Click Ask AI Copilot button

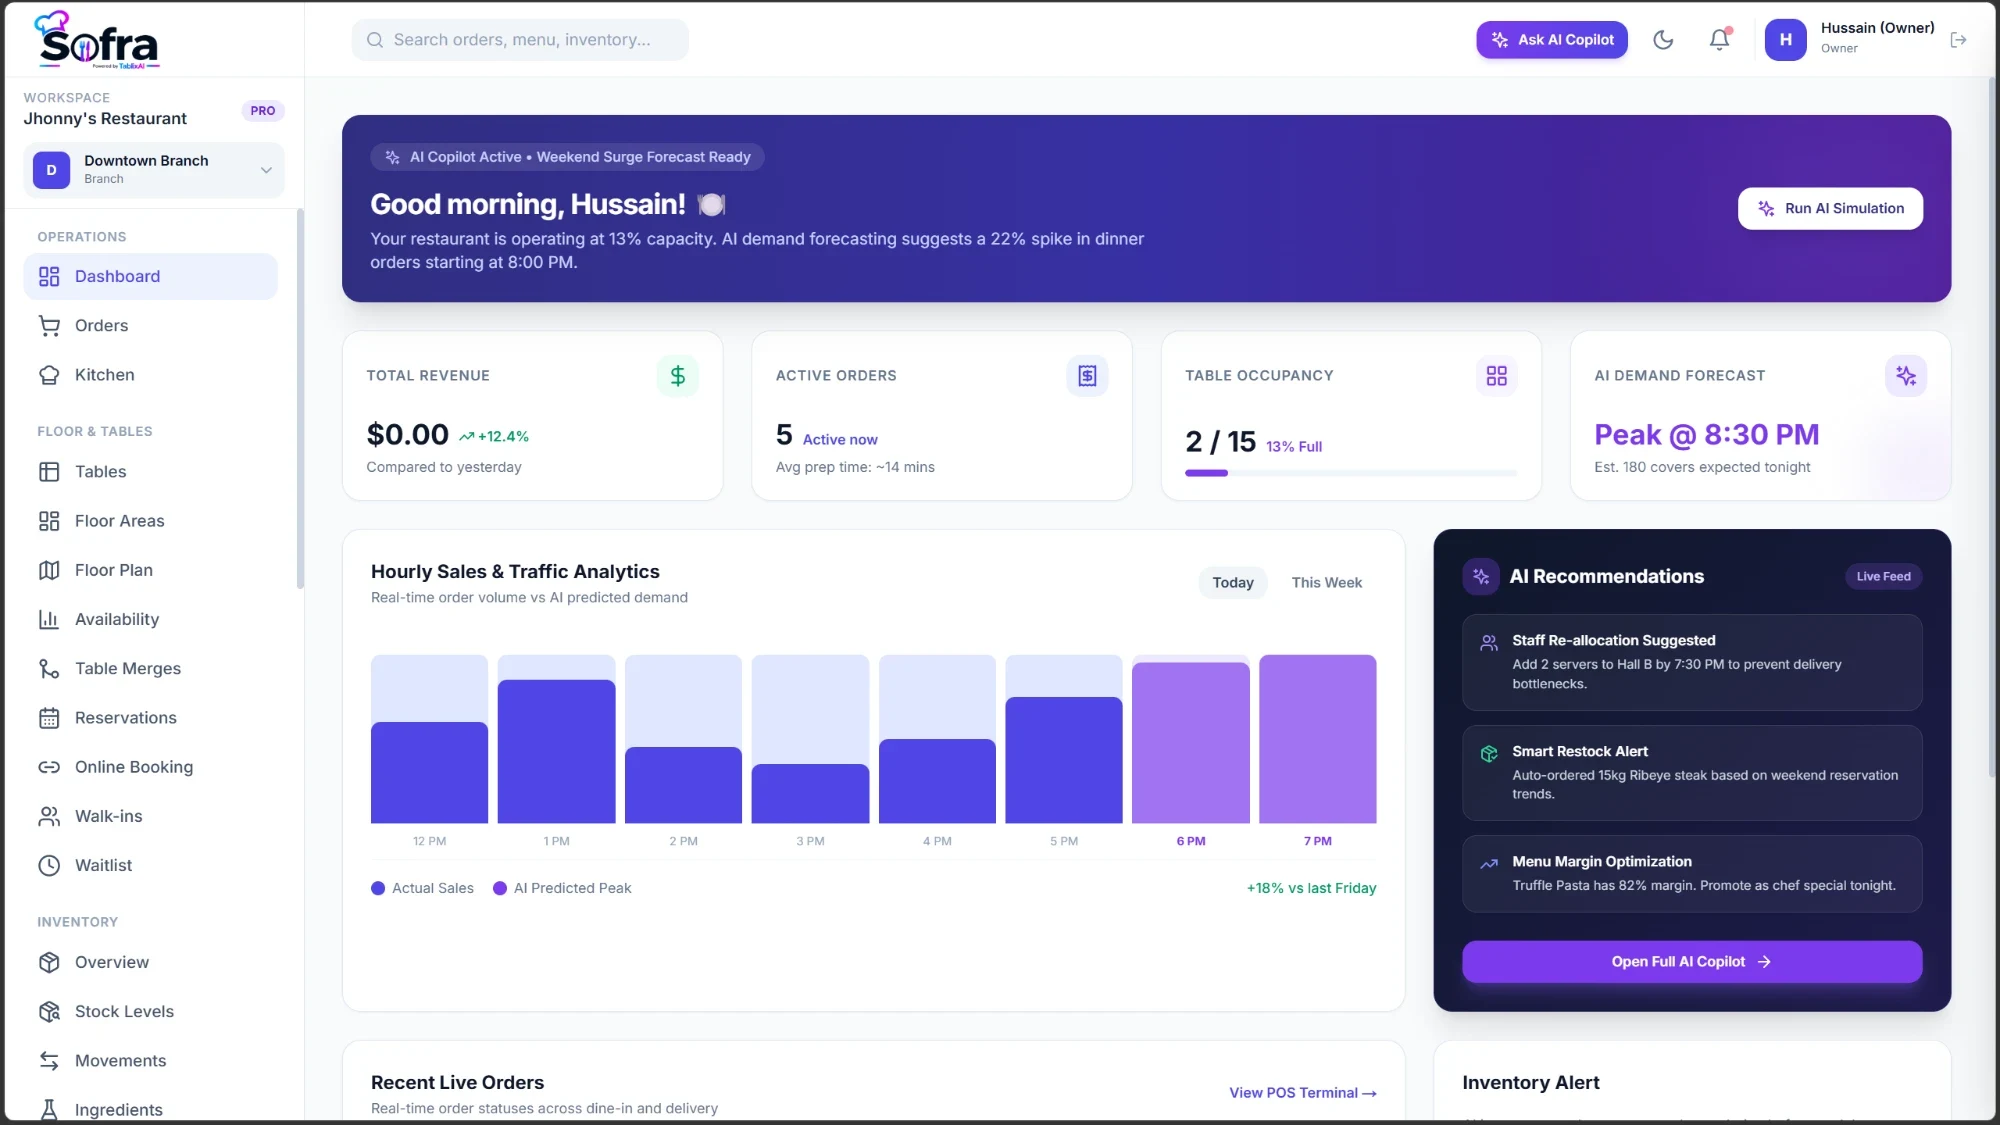(x=1552, y=40)
